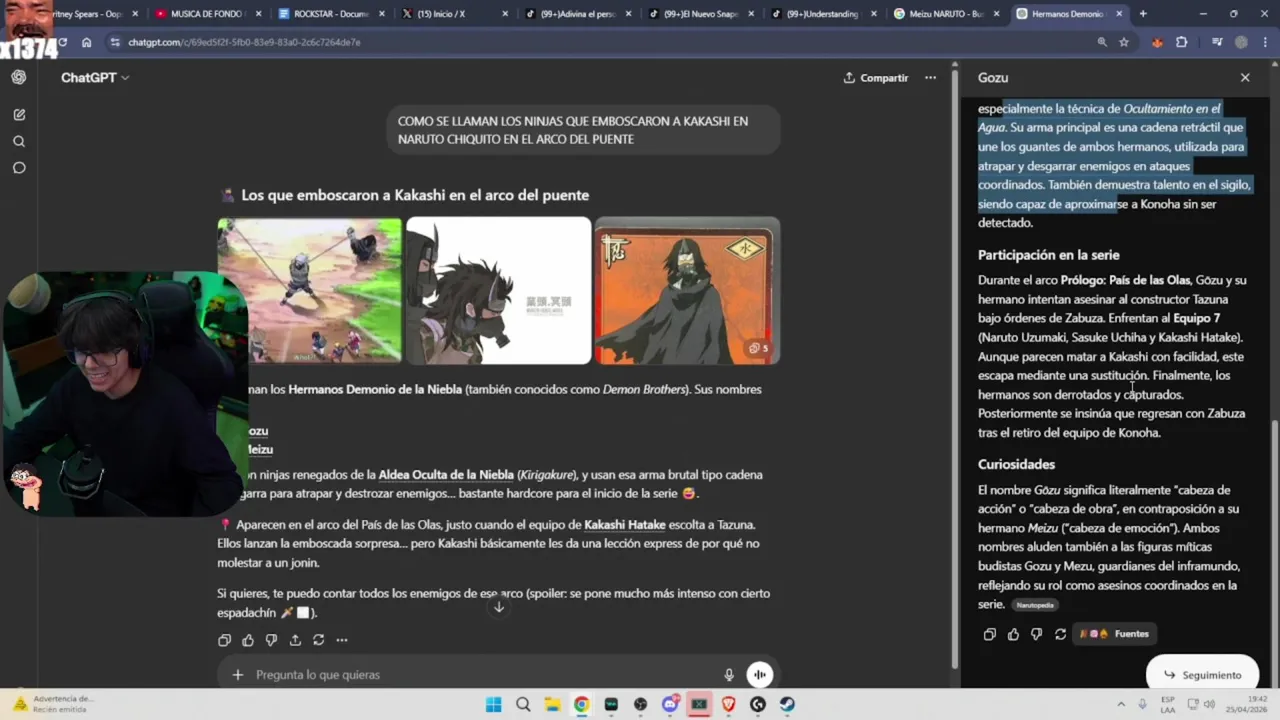The height and width of the screenshot is (720, 1280).
Task: Like the Gozu panel response
Action: (1013, 634)
